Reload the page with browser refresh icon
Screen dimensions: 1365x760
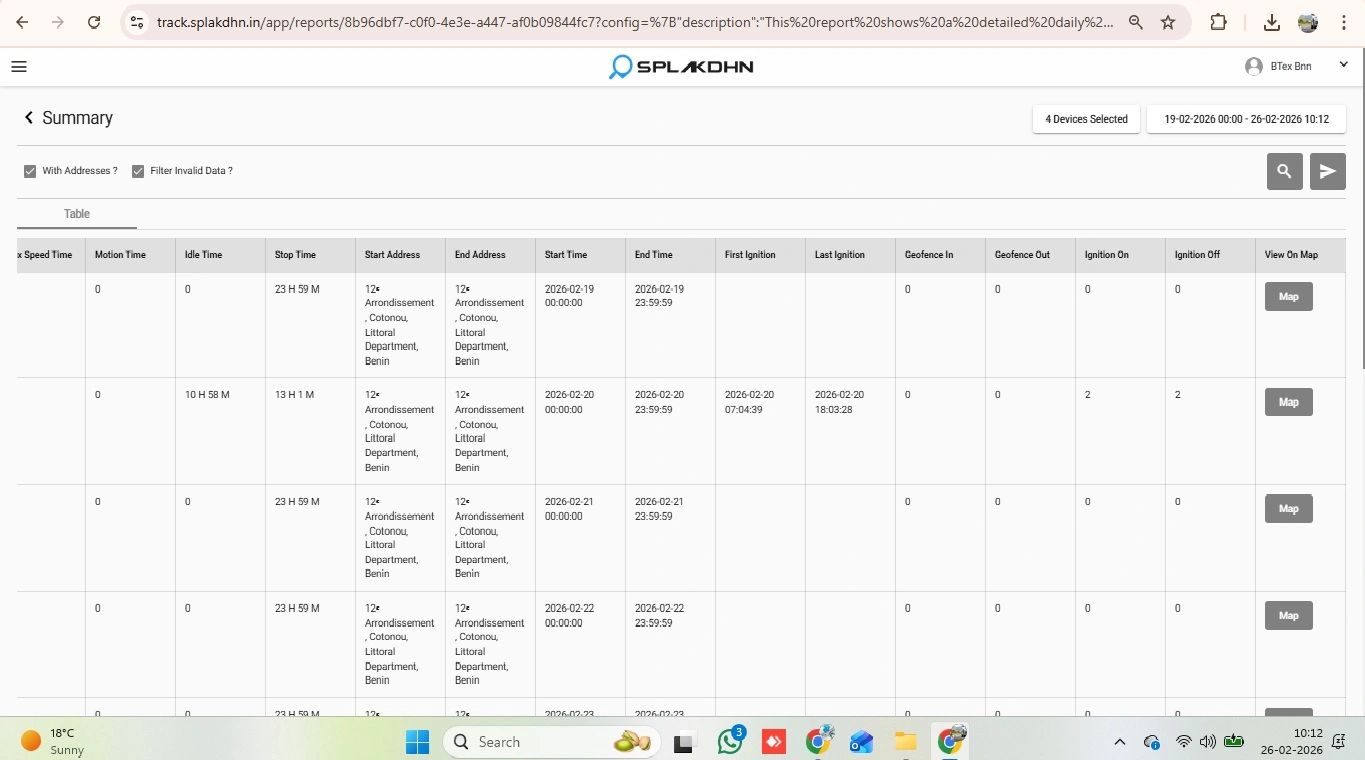[94, 22]
